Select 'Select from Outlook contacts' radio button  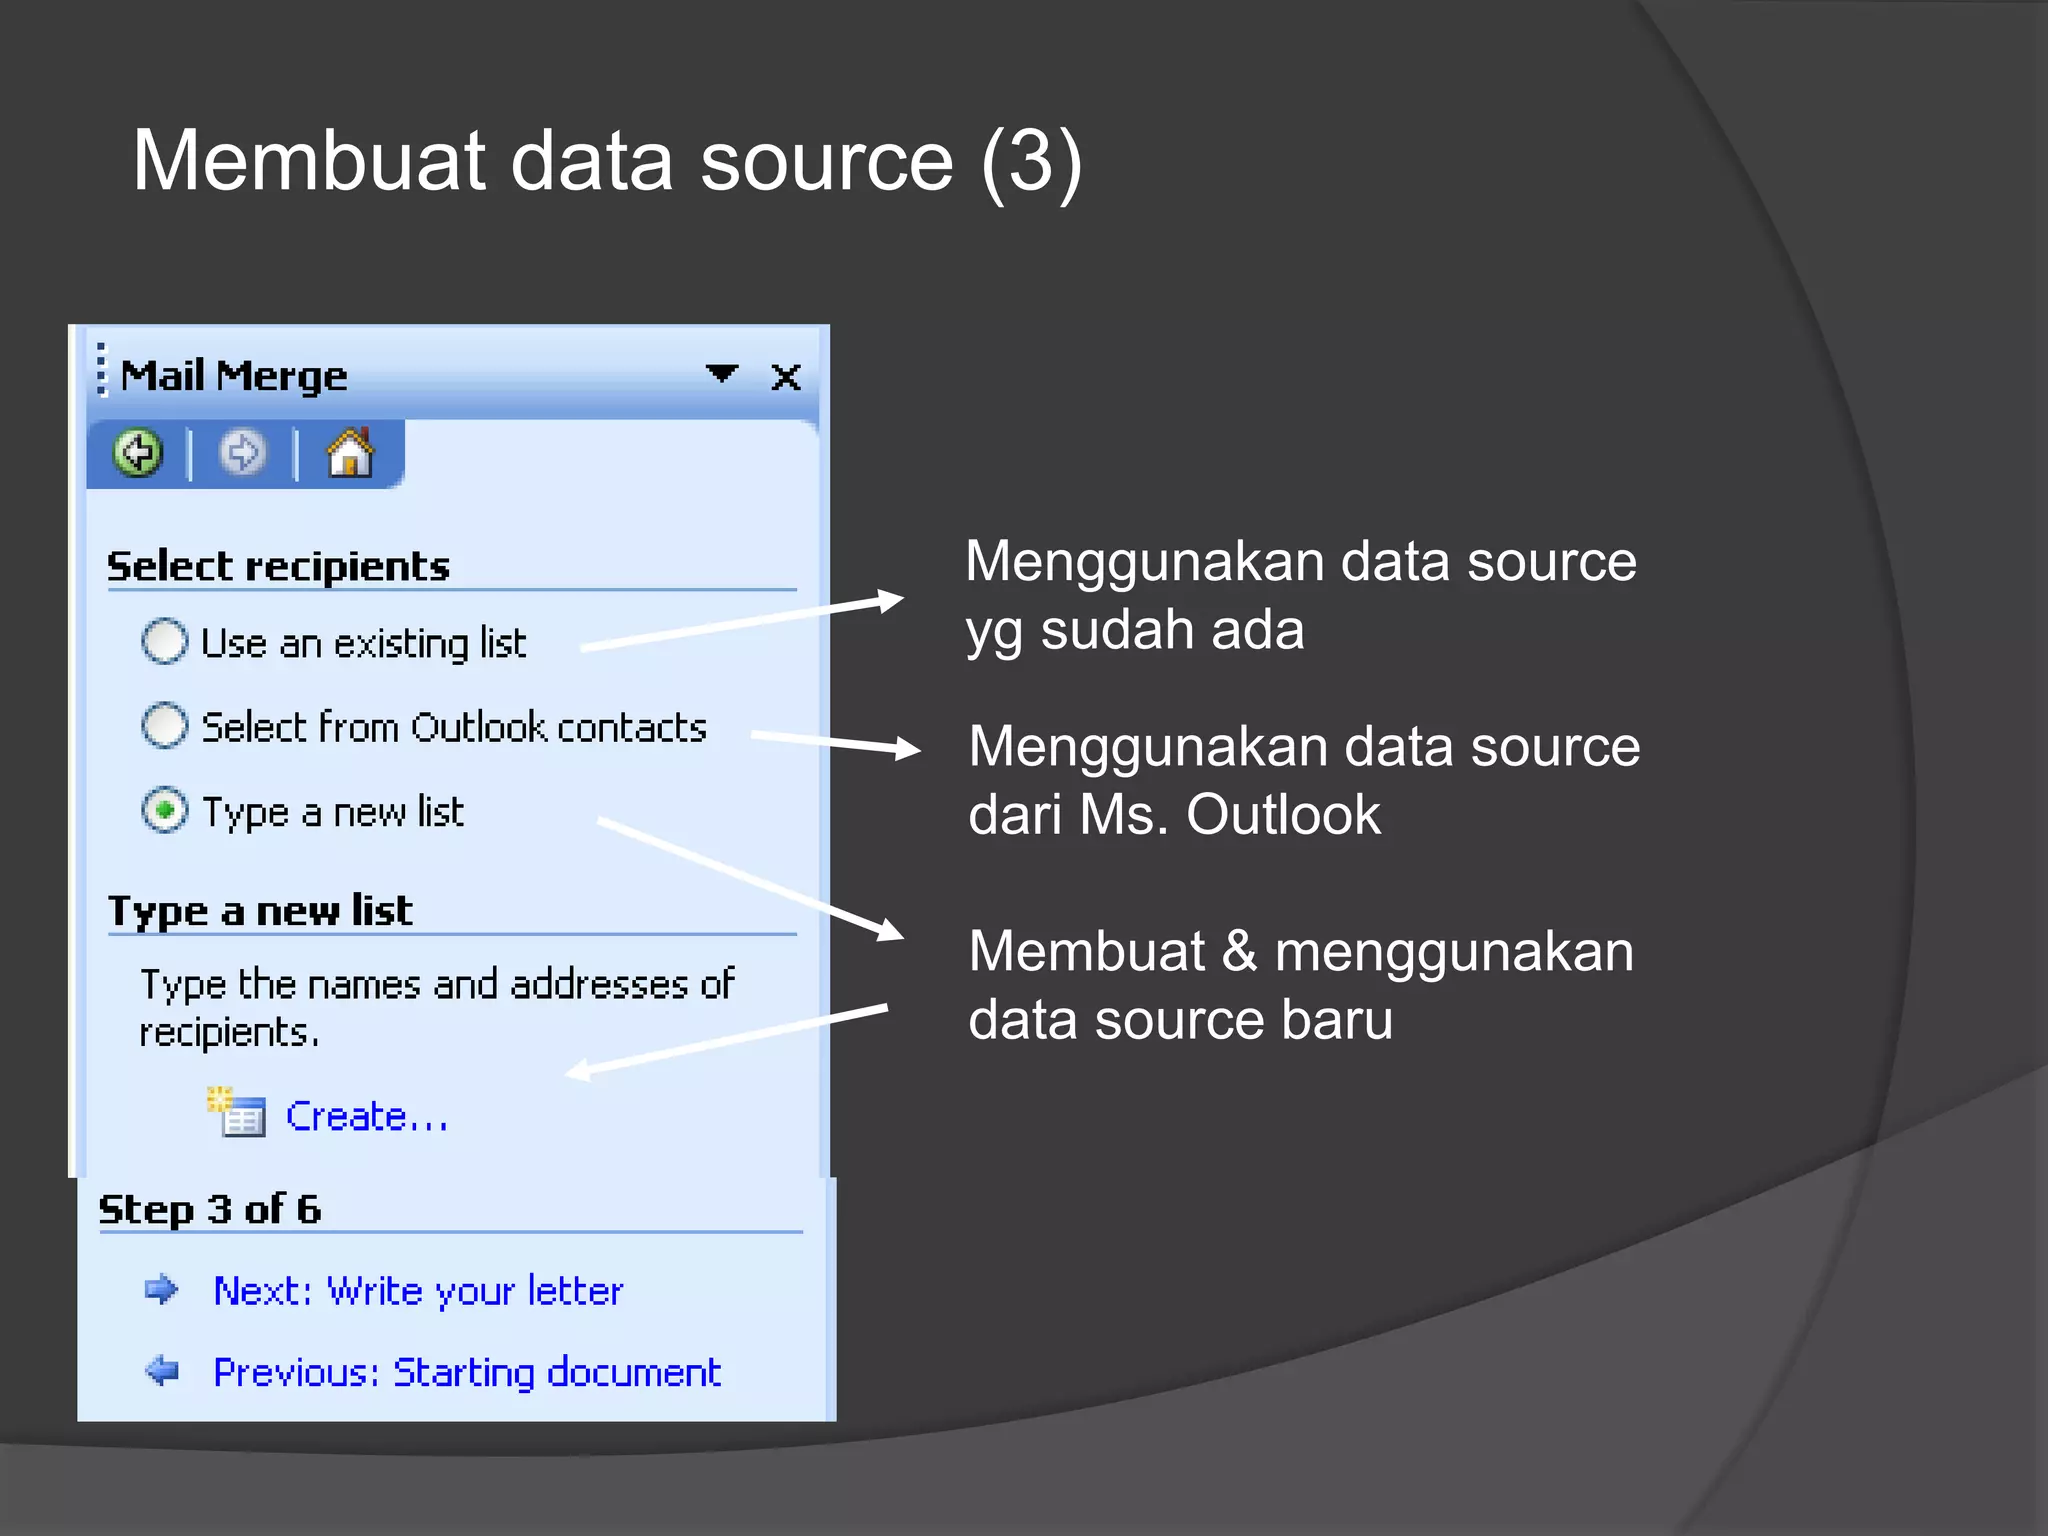[164, 725]
